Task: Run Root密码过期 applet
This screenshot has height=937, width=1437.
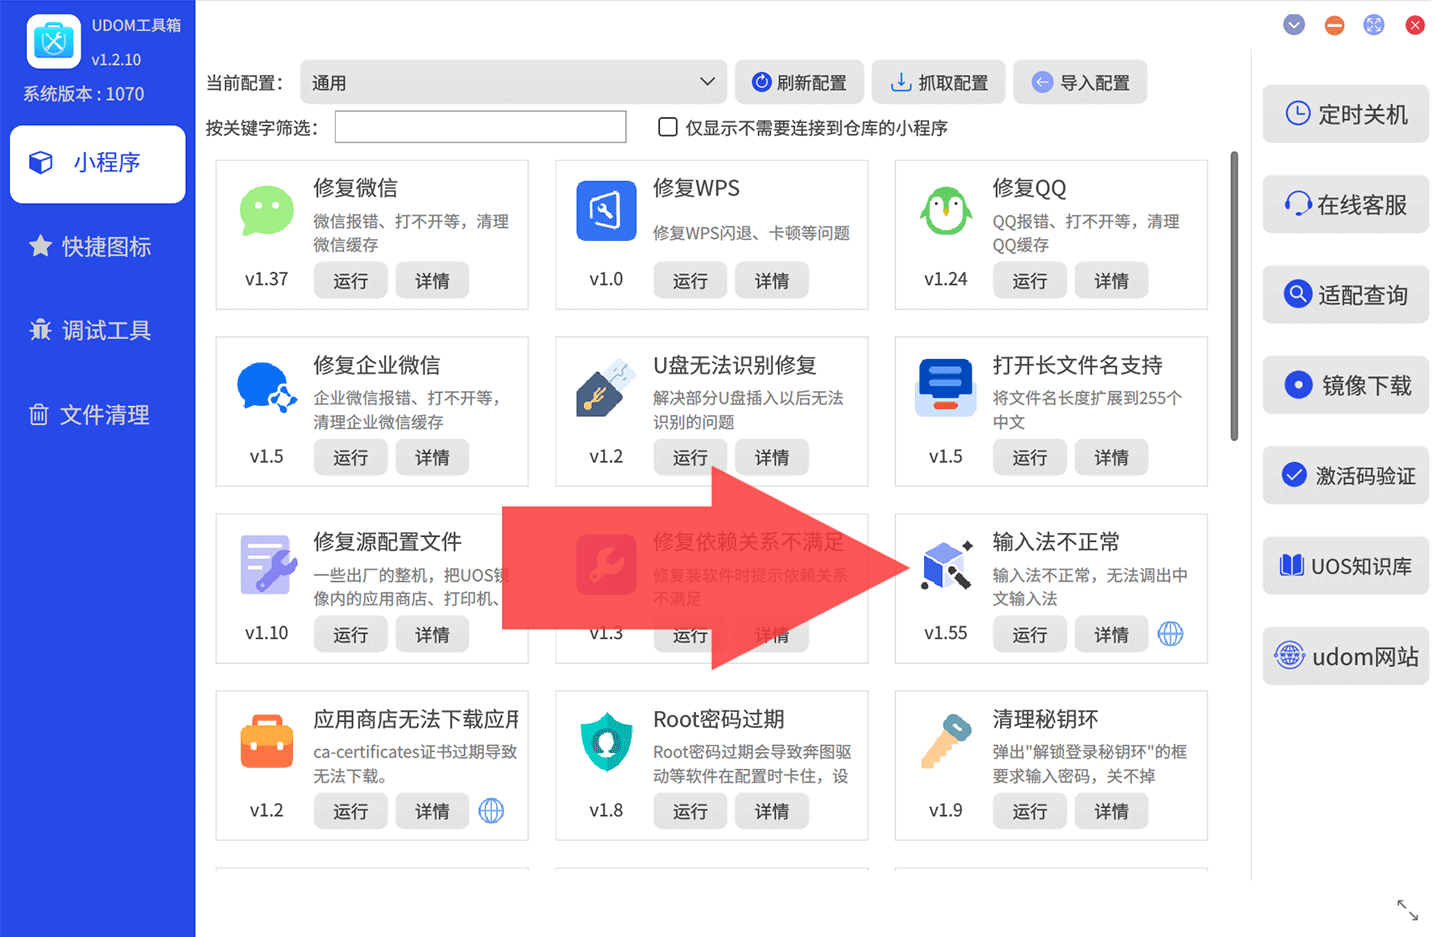Action: [690, 811]
